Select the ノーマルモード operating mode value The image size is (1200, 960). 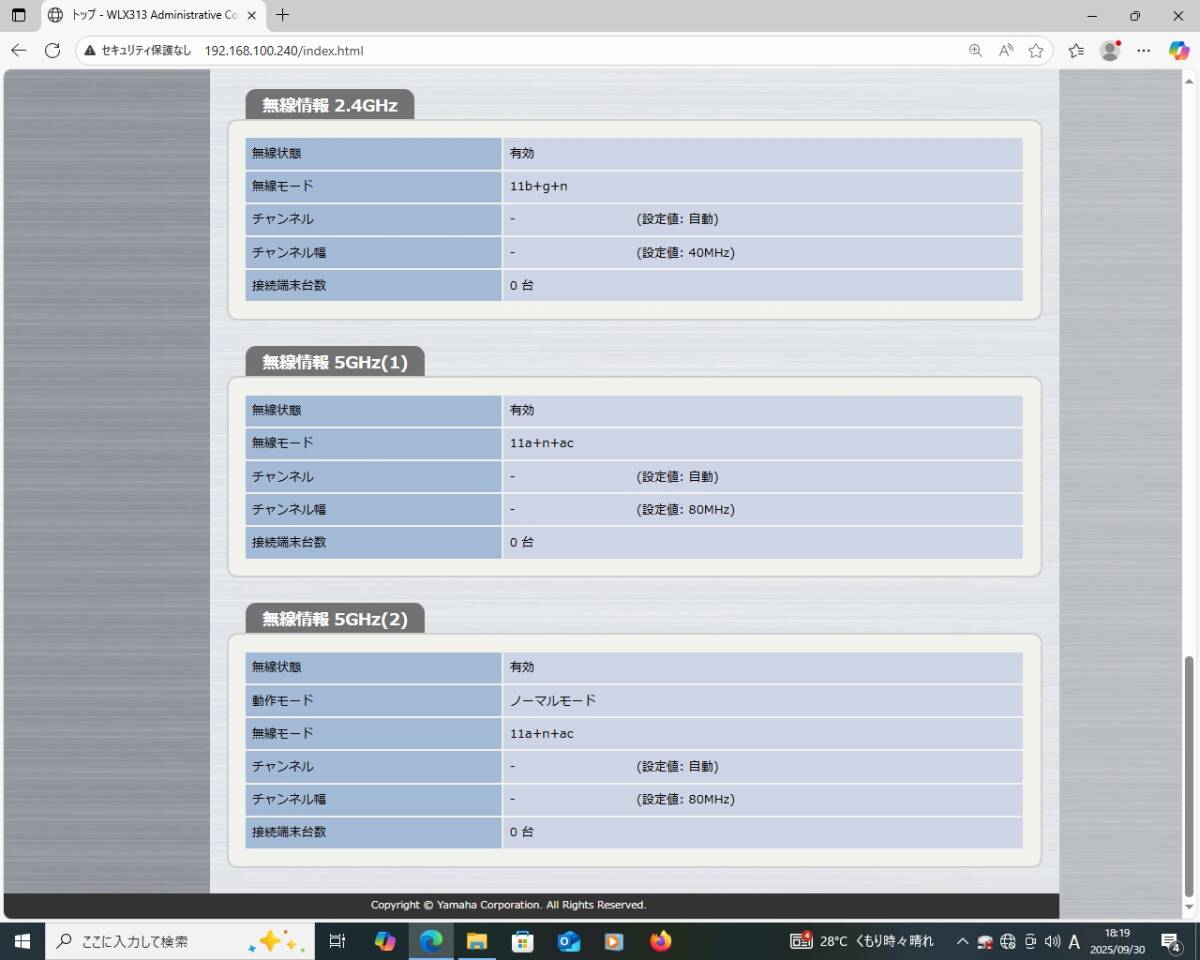point(553,700)
